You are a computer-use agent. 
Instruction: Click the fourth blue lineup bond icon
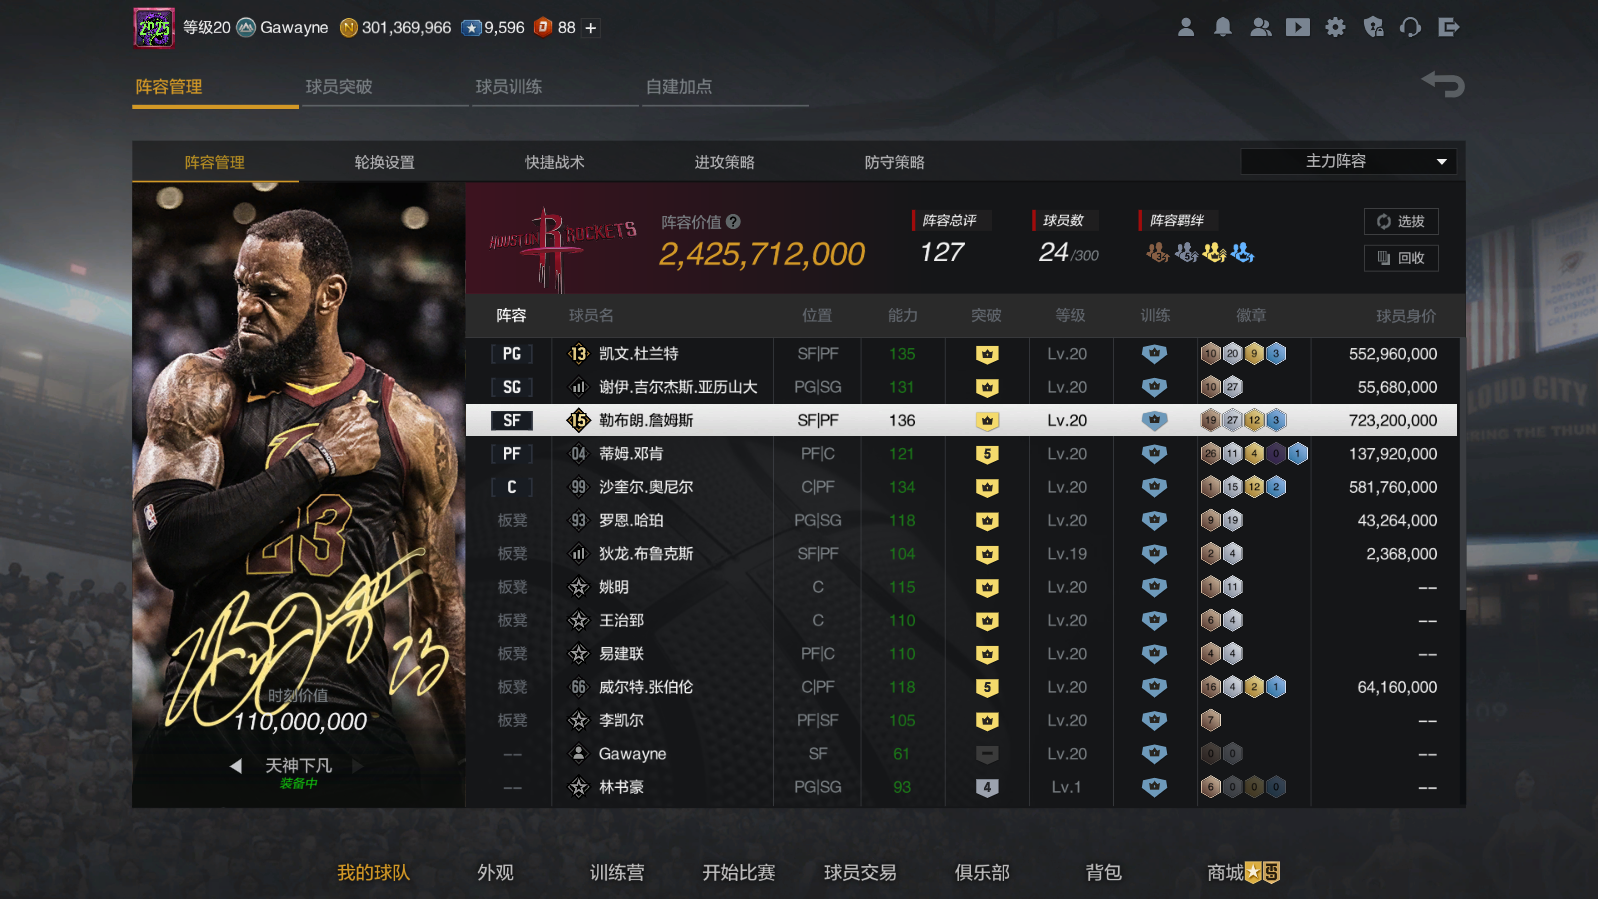point(1242,252)
